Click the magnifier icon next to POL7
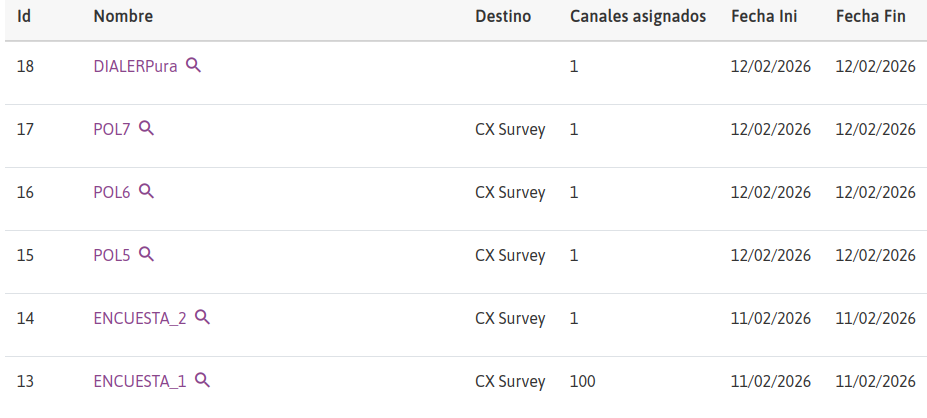This screenshot has width=927, height=418. 146,128
